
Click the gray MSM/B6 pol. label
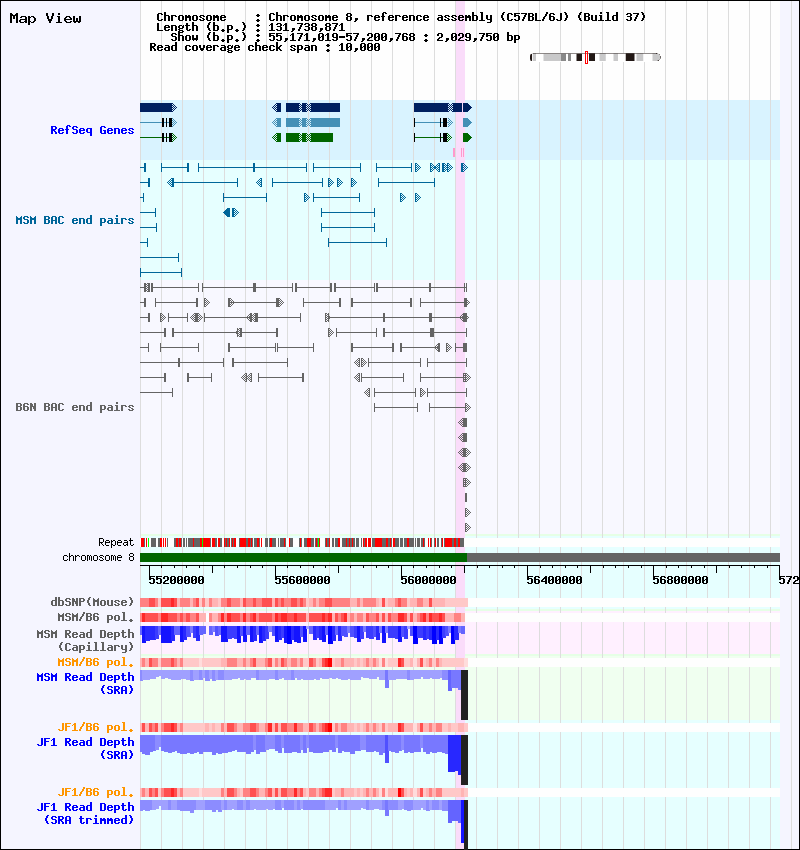95,617
